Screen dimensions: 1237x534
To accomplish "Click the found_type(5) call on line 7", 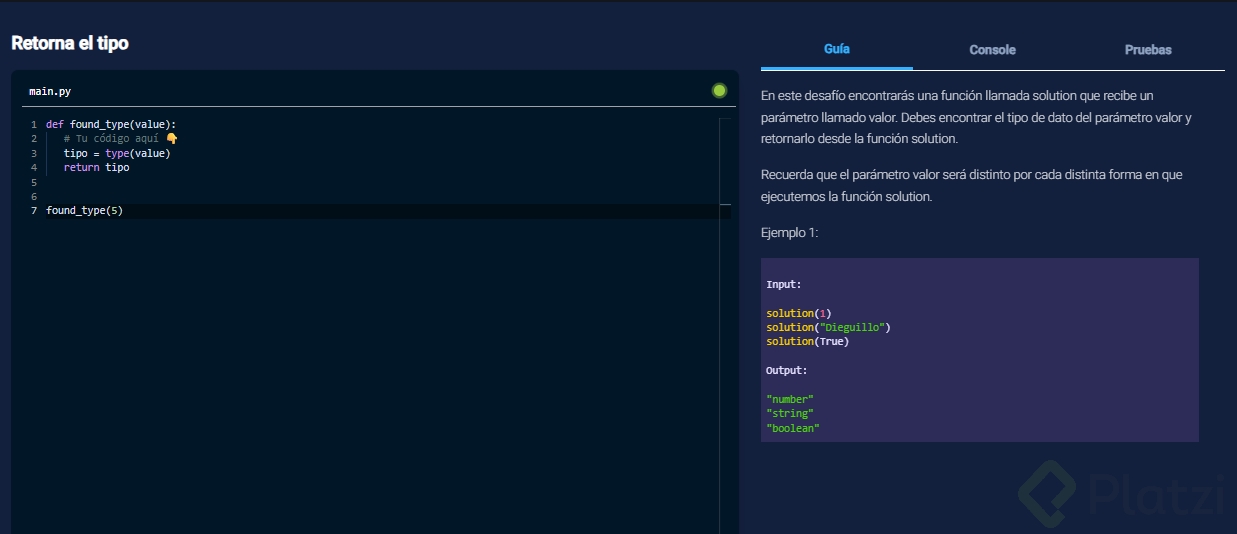I will pos(84,211).
